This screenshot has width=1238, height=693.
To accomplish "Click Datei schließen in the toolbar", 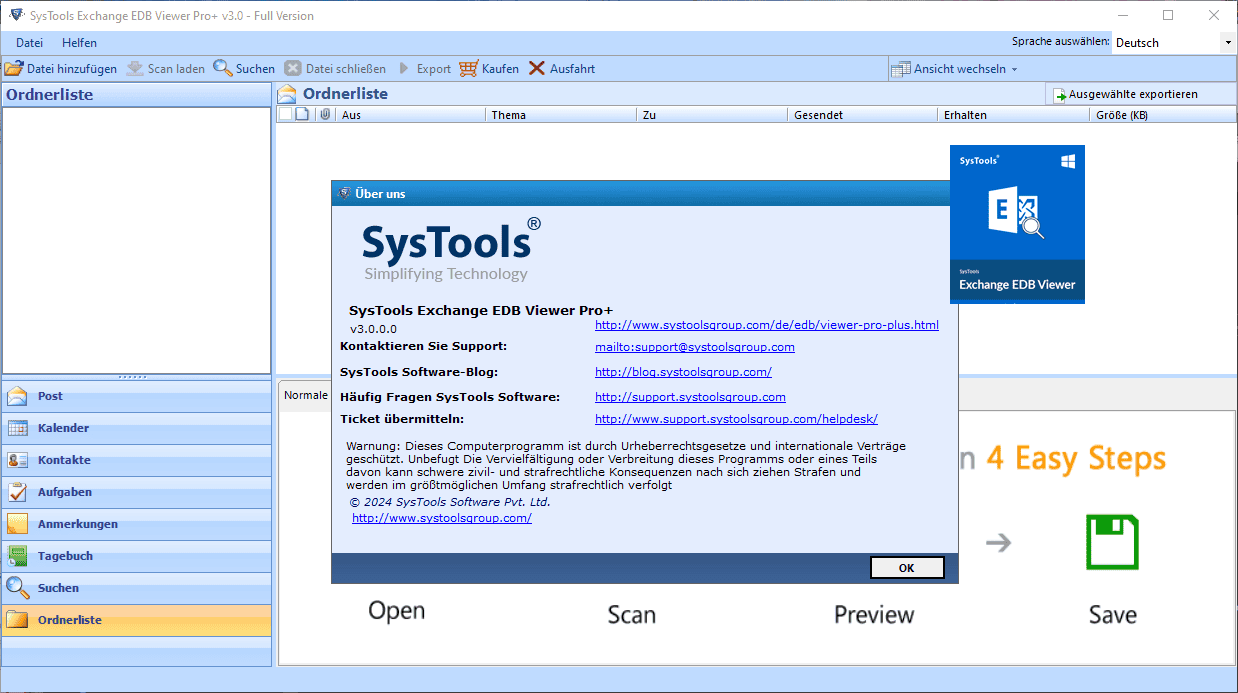I will [x=335, y=69].
